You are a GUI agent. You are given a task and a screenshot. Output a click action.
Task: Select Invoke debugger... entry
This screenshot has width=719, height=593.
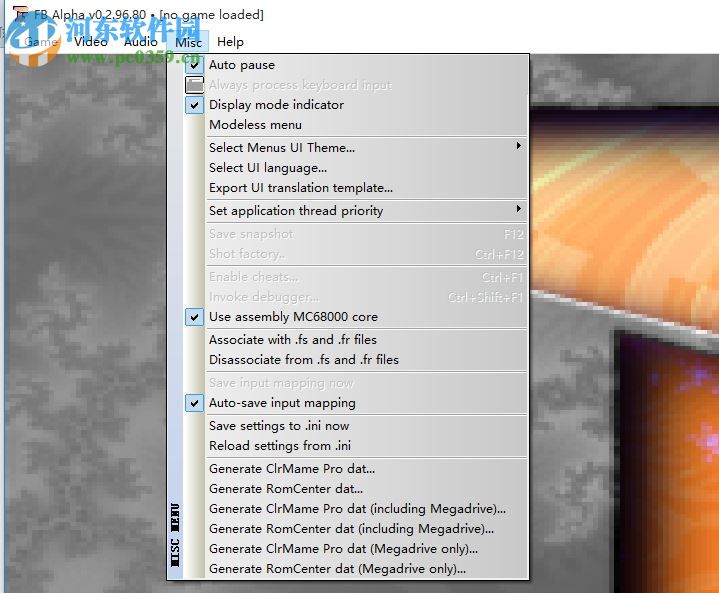(355, 297)
